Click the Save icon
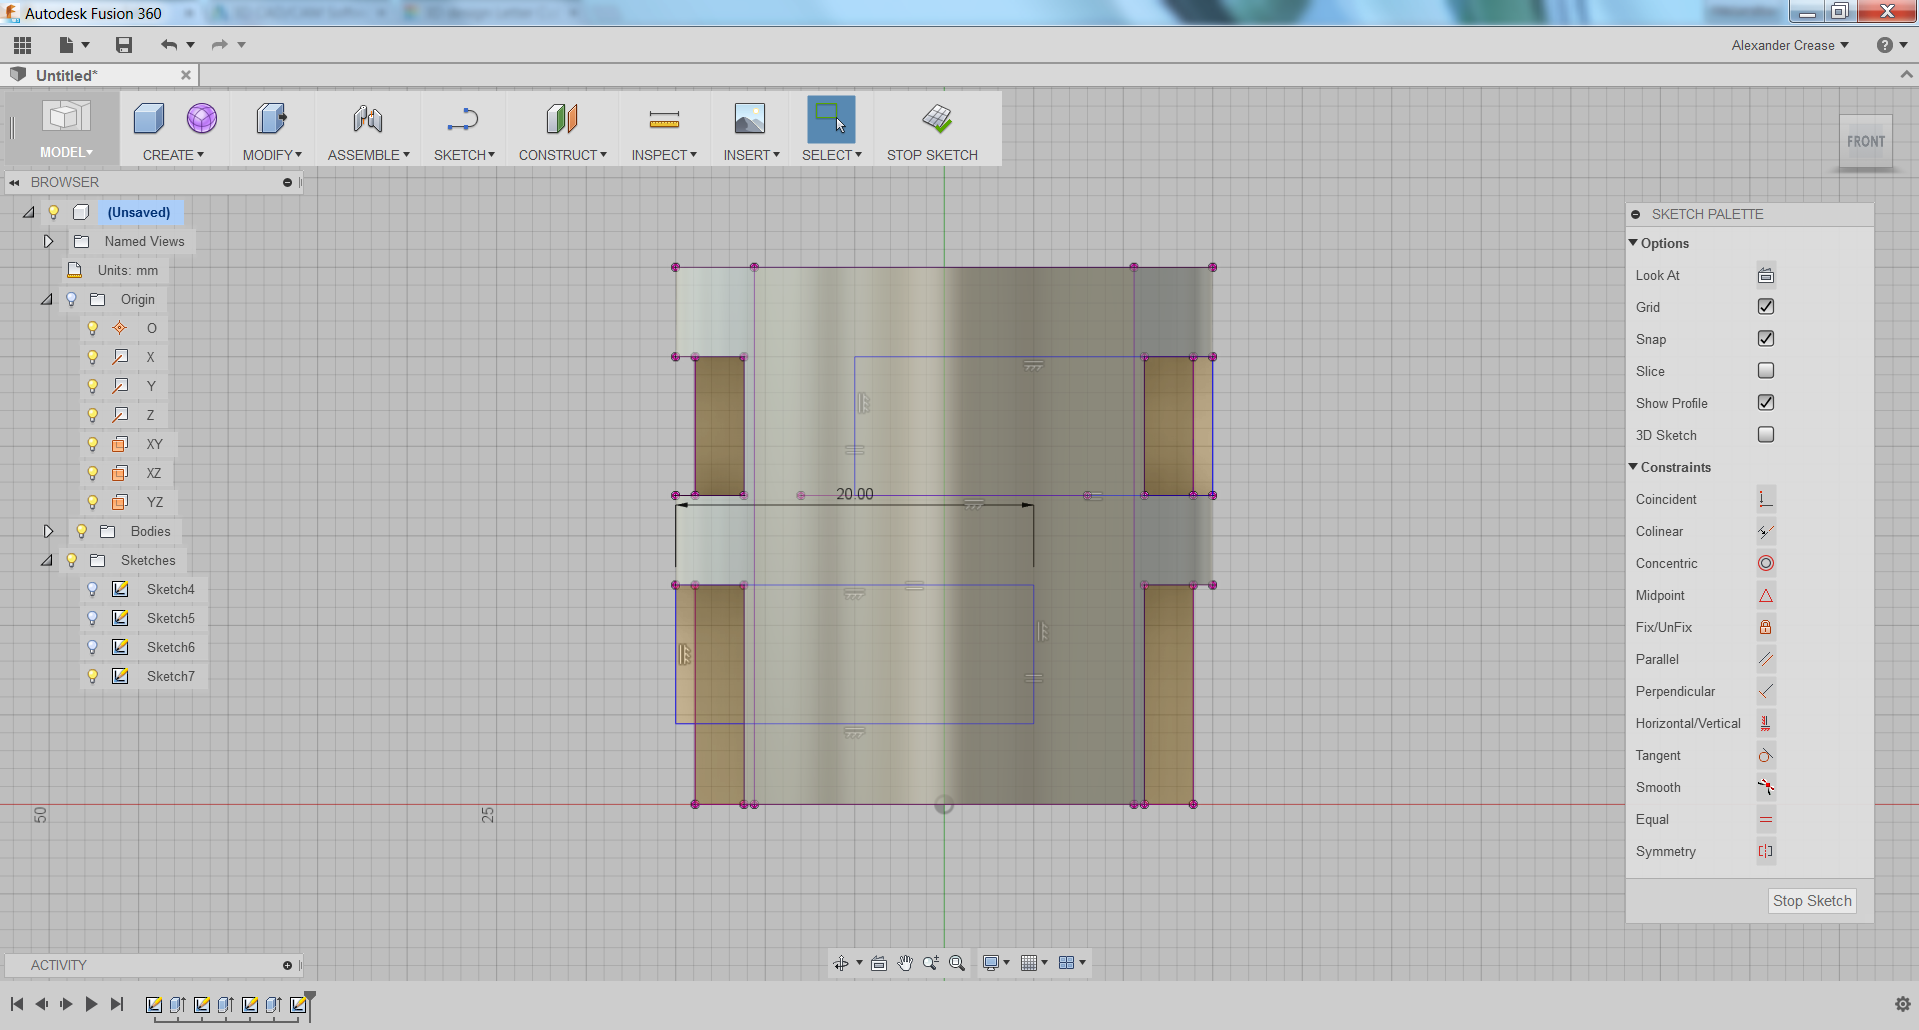 [124, 45]
